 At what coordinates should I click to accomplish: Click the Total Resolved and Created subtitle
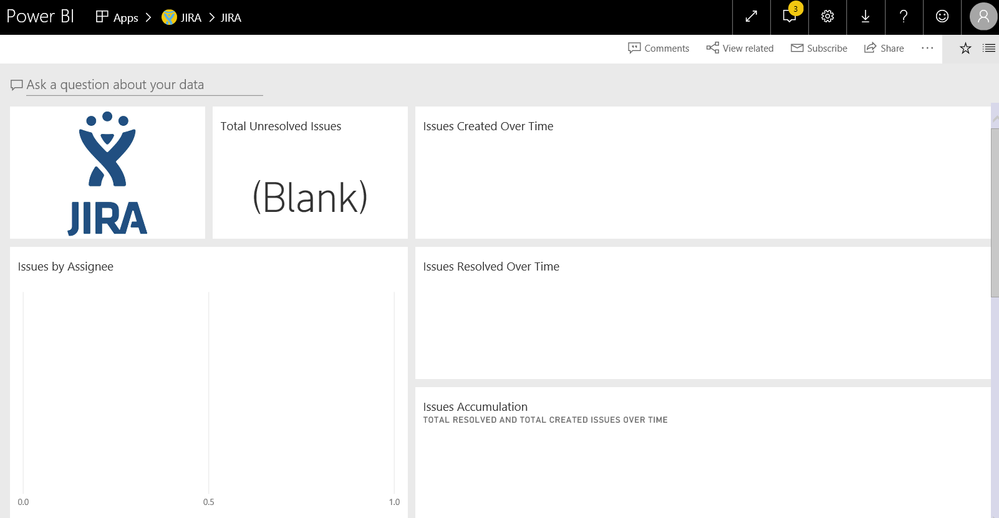click(545, 420)
